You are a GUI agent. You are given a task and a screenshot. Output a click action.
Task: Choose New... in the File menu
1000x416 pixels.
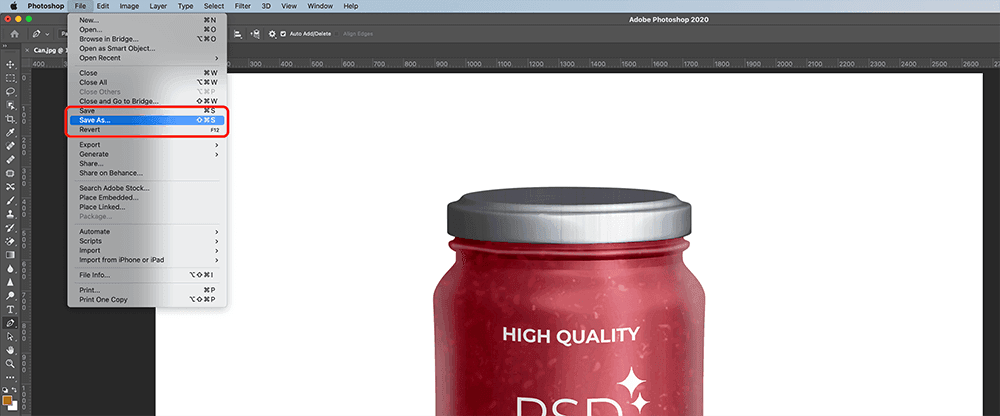coord(147,20)
